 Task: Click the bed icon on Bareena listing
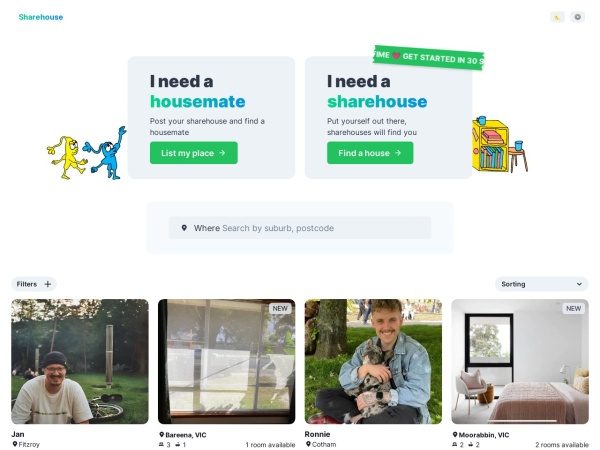tap(161, 444)
